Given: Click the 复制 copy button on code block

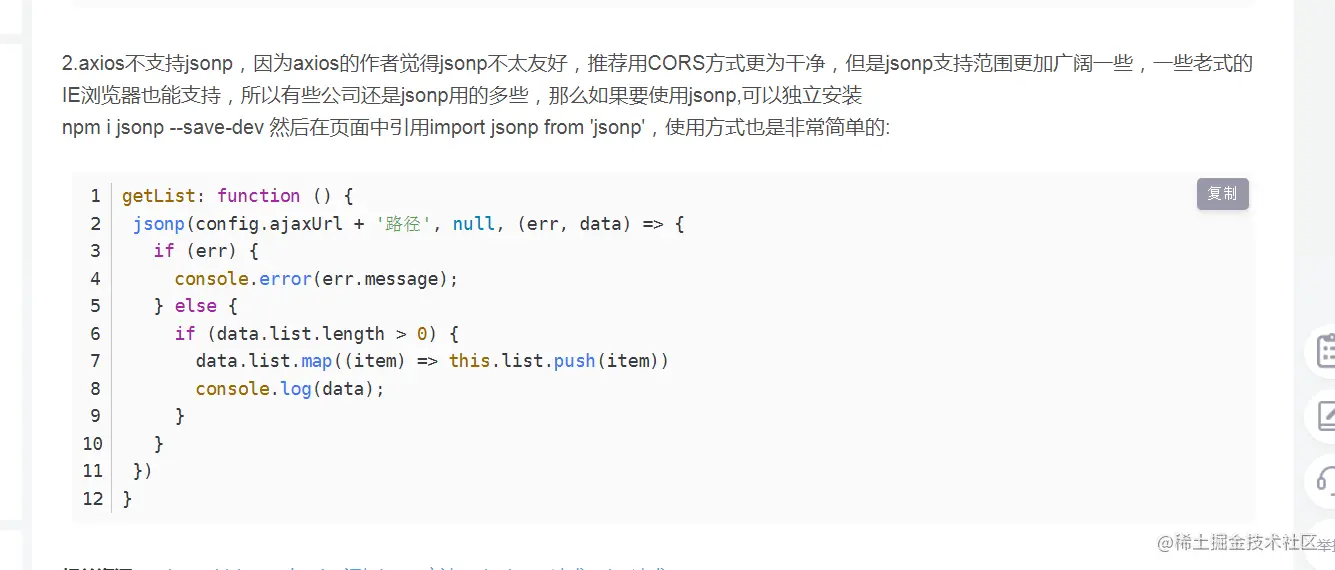Looking at the screenshot, I should [1222, 194].
